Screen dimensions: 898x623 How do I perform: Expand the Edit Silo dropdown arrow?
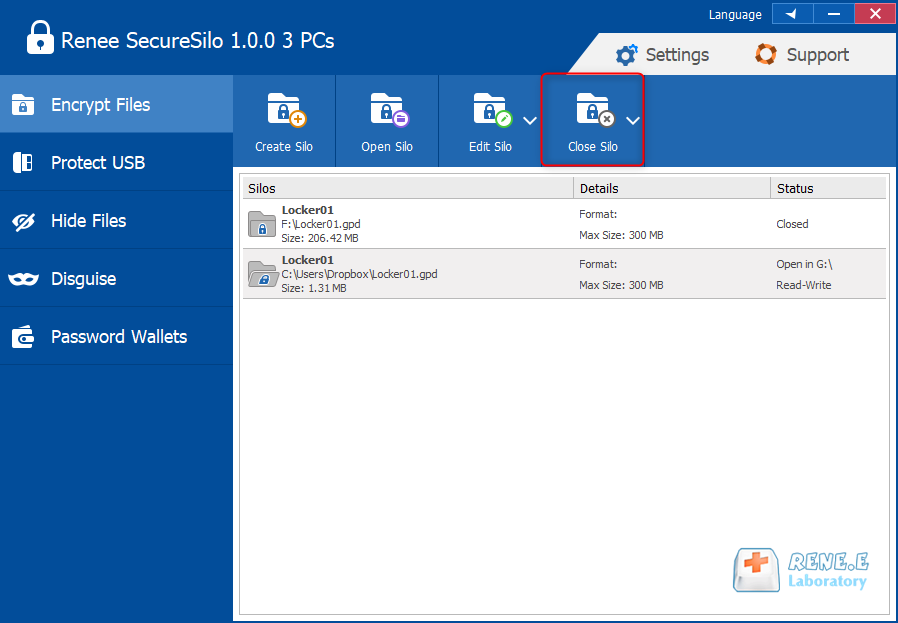tap(530, 120)
